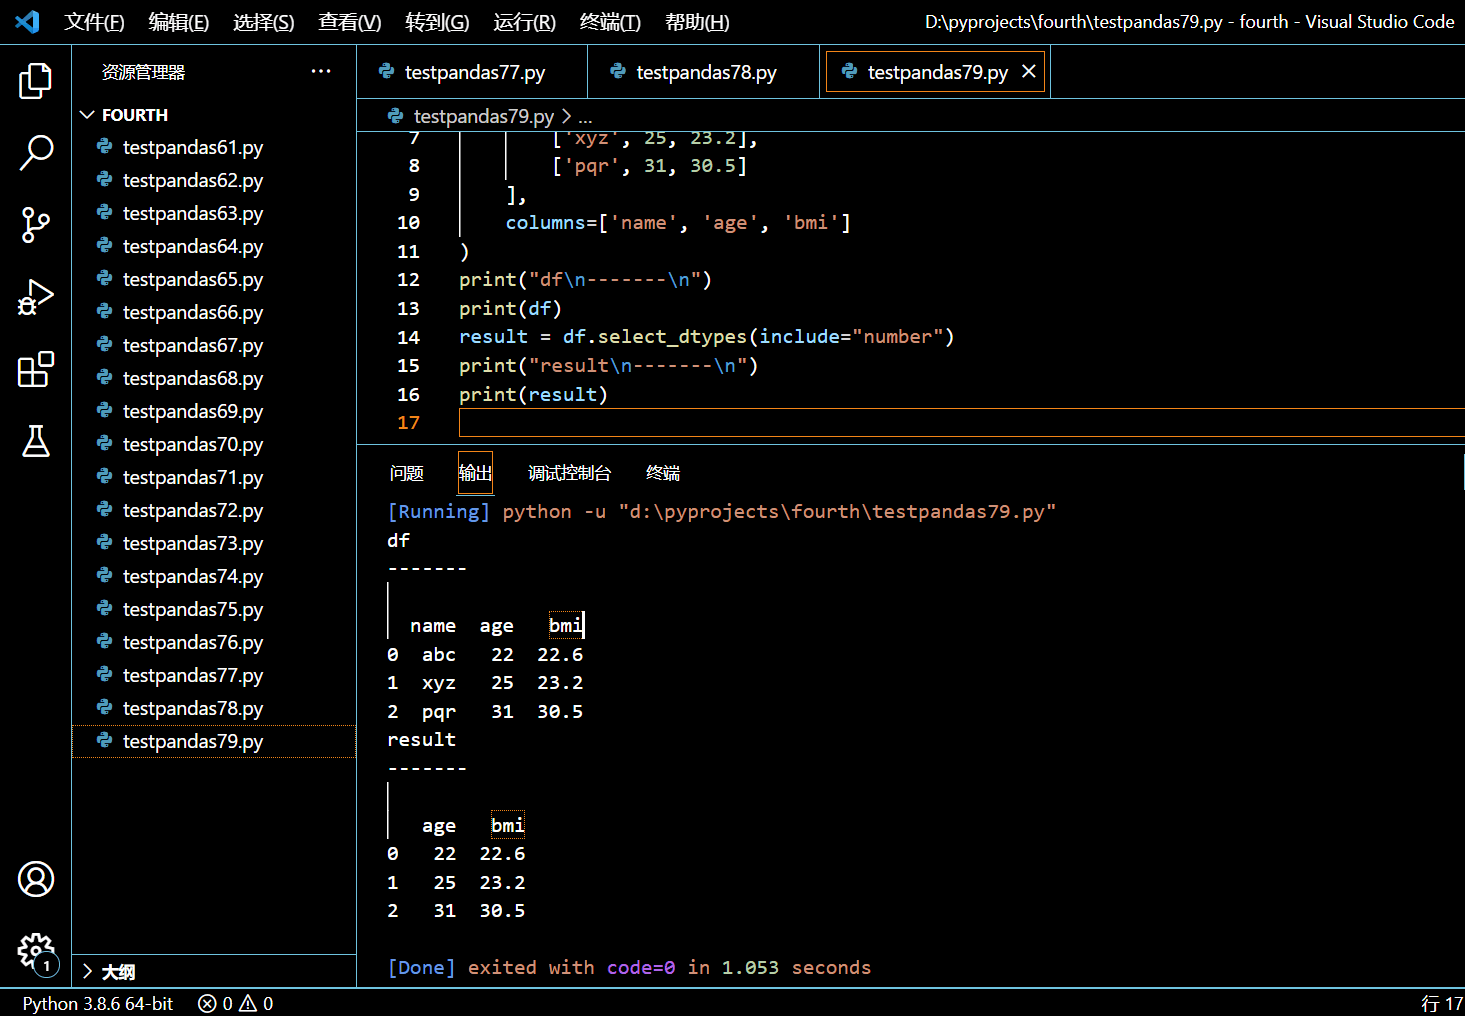Open the 转到(G) menu
The image size is (1465, 1016).
(x=437, y=22)
